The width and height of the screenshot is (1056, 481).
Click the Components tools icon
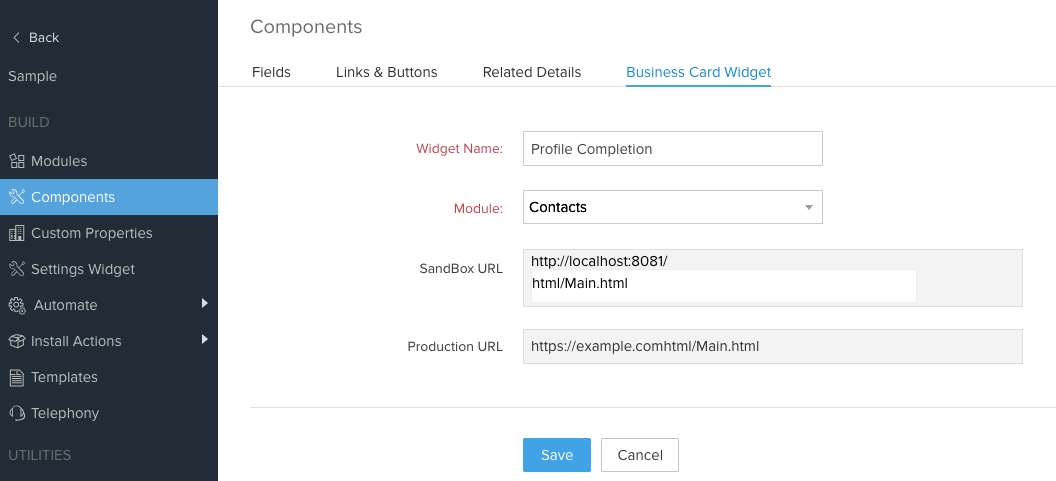[x=16, y=197]
